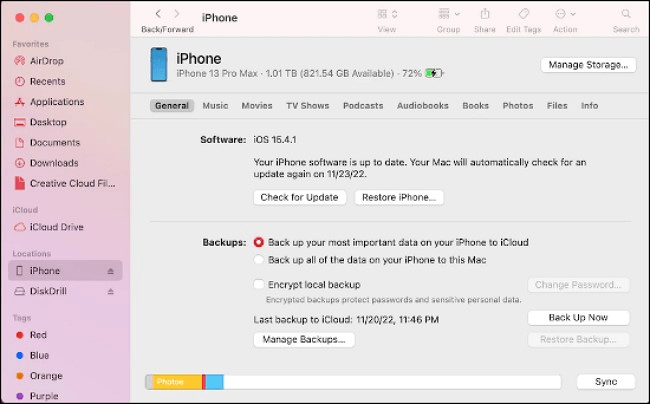650x404 pixels.
Task: Switch to the Movies tab
Action: point(257,106)
